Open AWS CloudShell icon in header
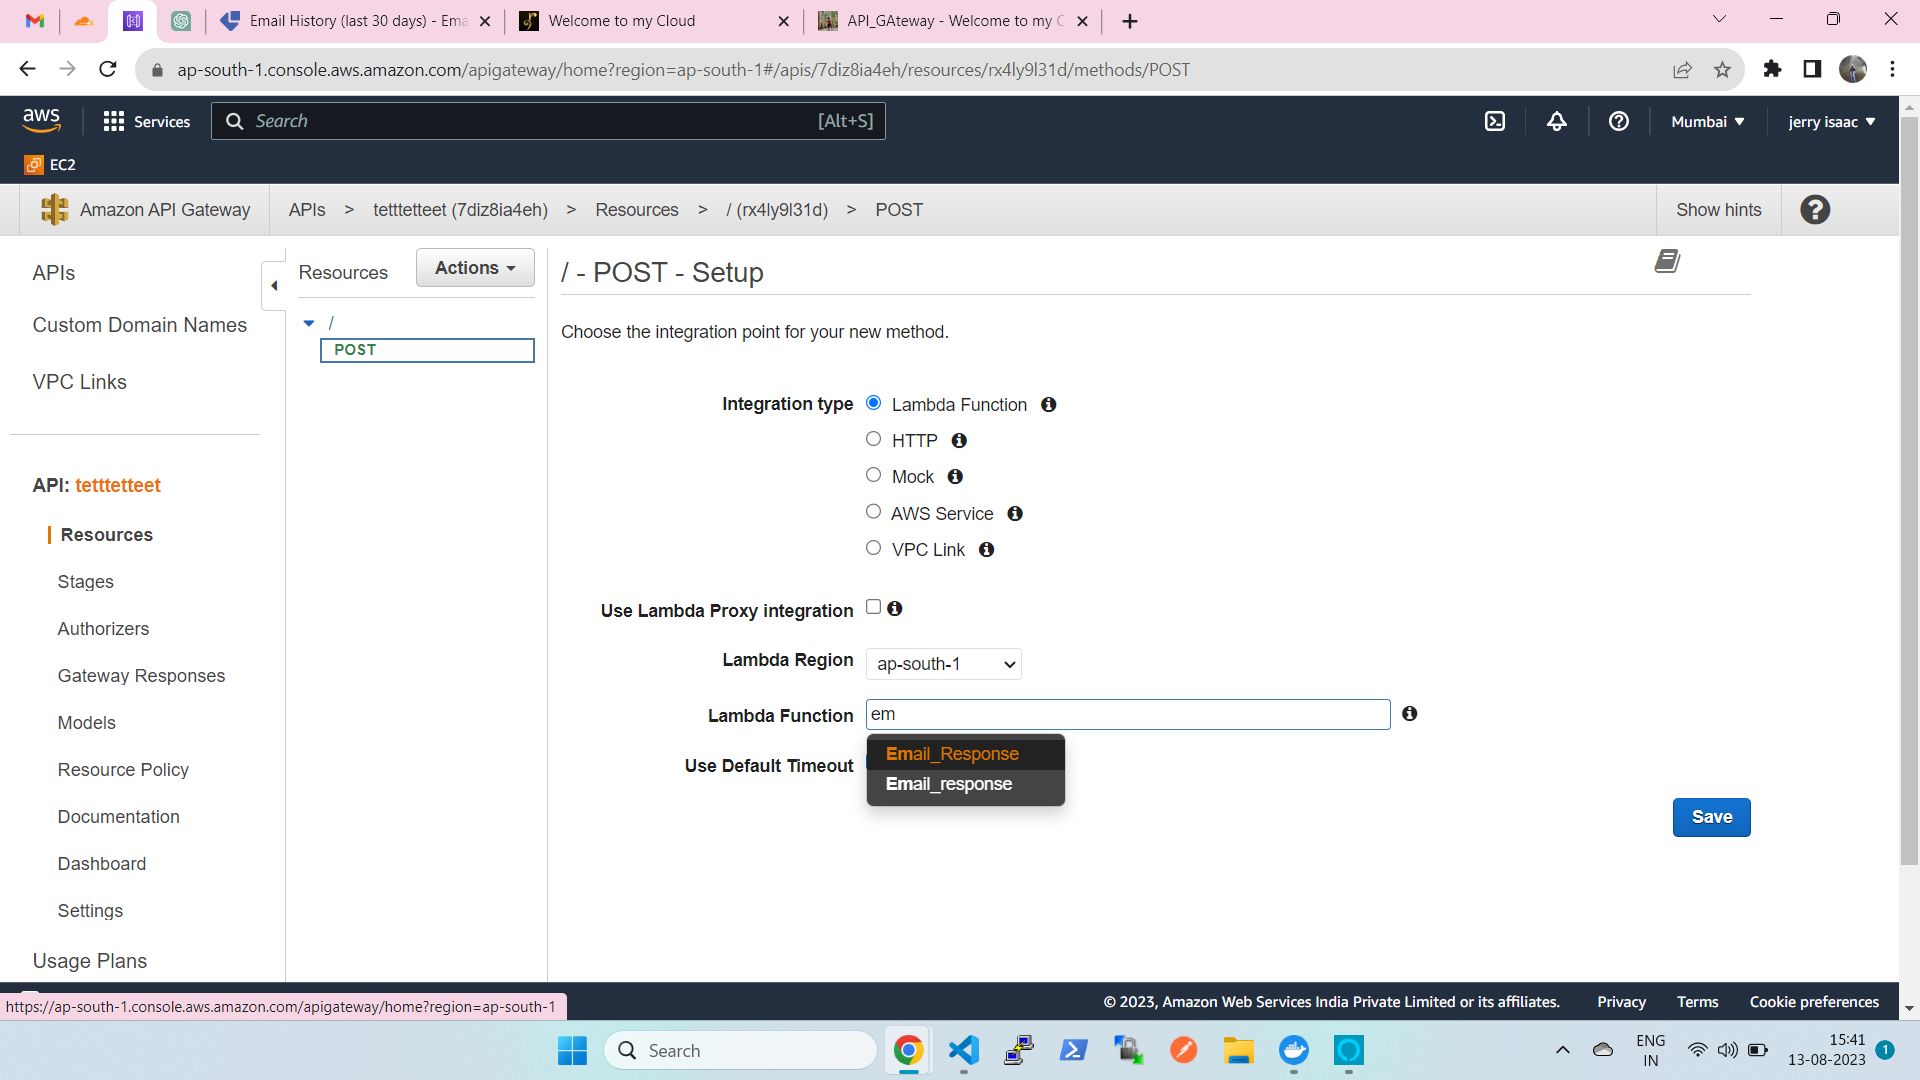Image resolution: width=1920 pixels, height=1080 pixels. click(1494, 121)
